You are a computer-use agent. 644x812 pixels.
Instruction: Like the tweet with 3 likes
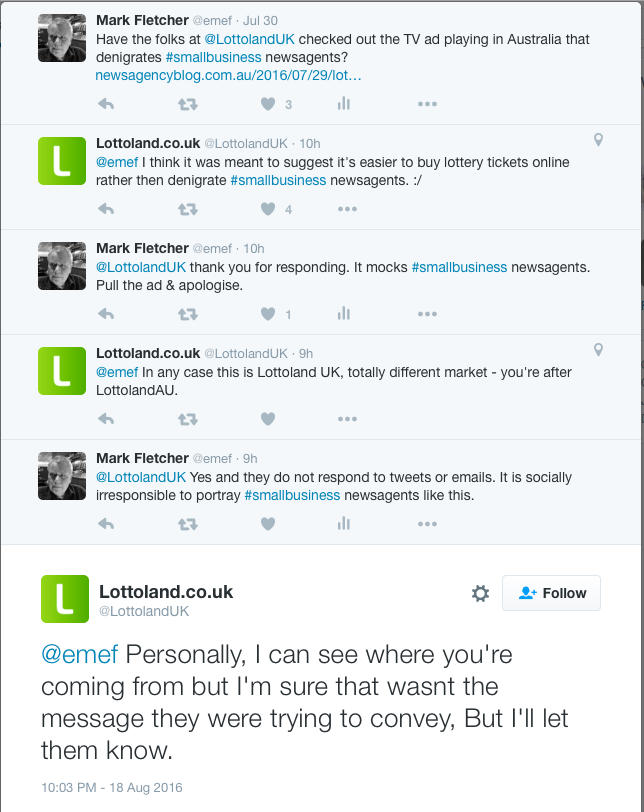[267, 104]
